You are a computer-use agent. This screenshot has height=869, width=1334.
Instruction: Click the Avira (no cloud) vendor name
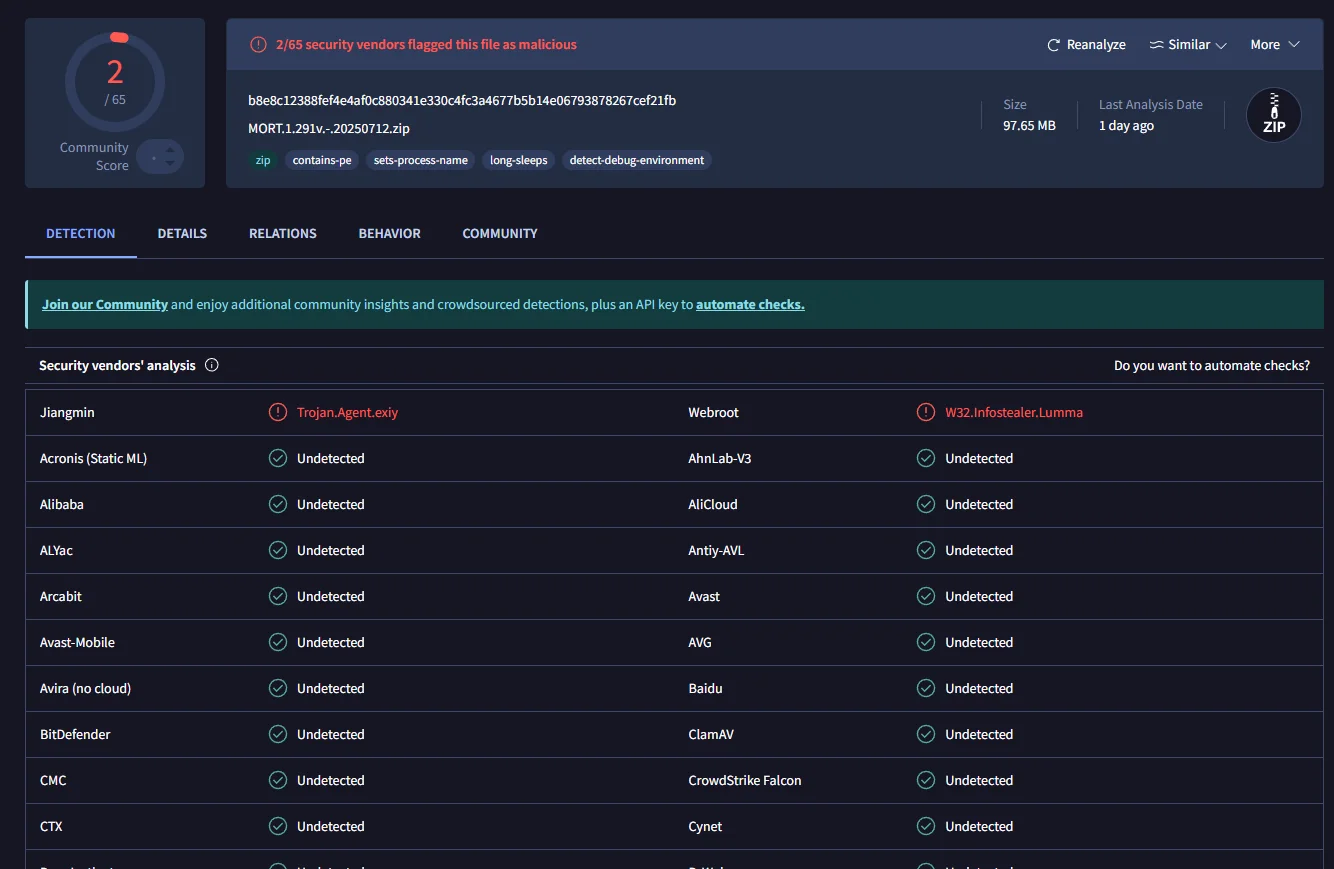[x=85, y=688]
